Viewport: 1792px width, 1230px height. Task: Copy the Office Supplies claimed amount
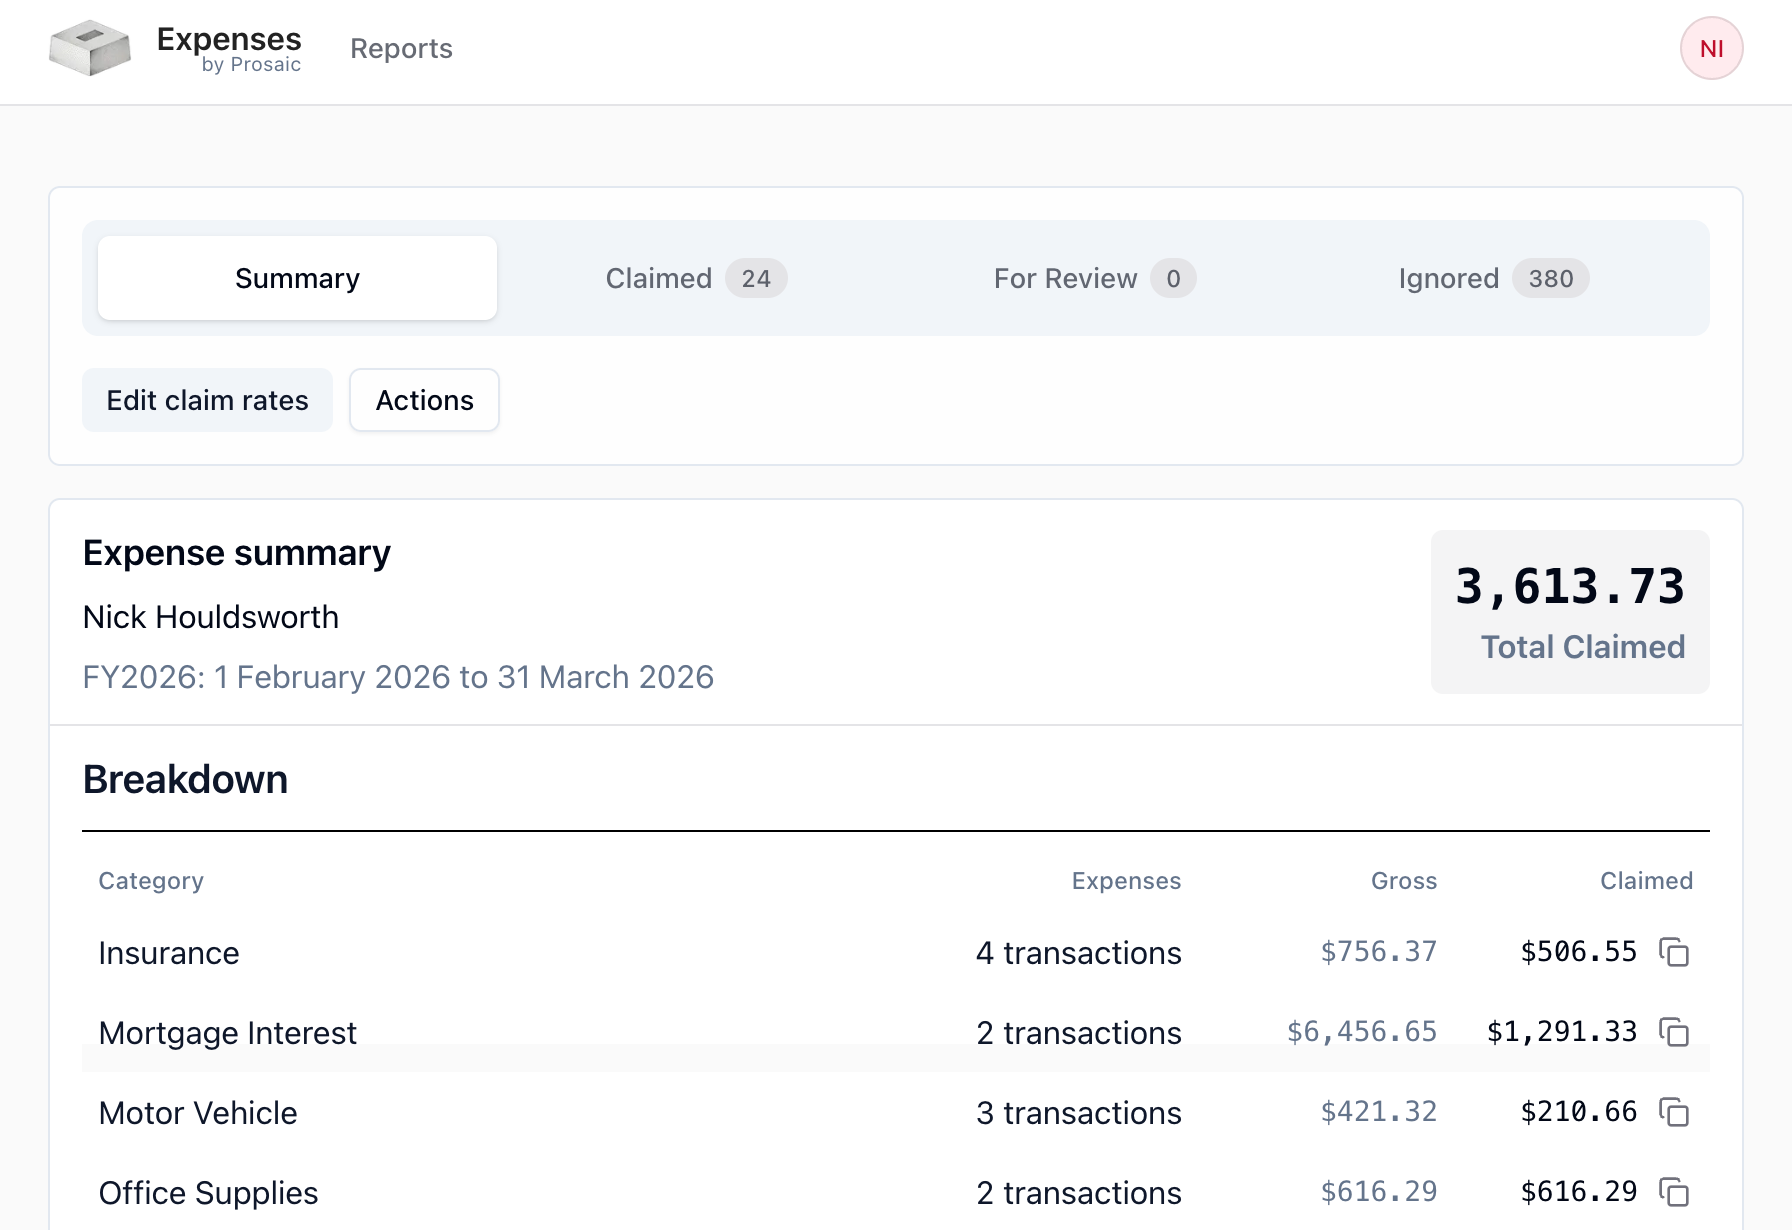1674,1192
